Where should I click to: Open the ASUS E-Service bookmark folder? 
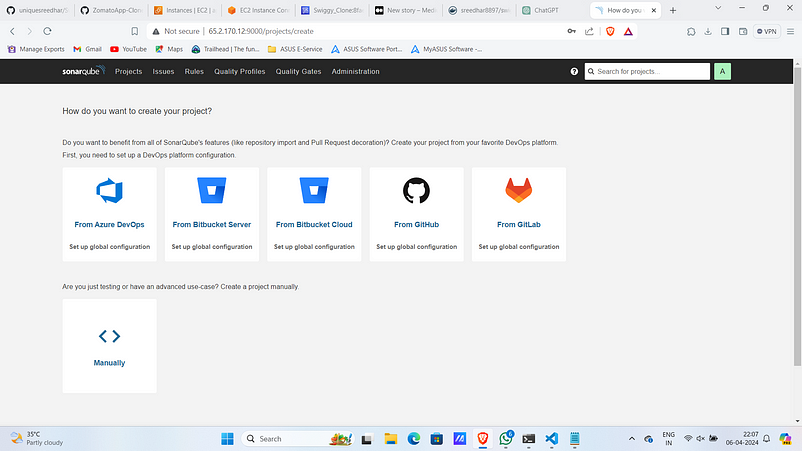295,49
